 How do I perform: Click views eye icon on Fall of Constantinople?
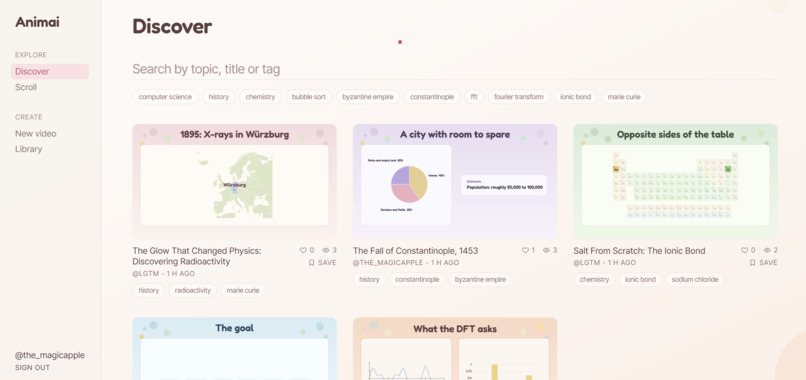[x=546, y=250]
